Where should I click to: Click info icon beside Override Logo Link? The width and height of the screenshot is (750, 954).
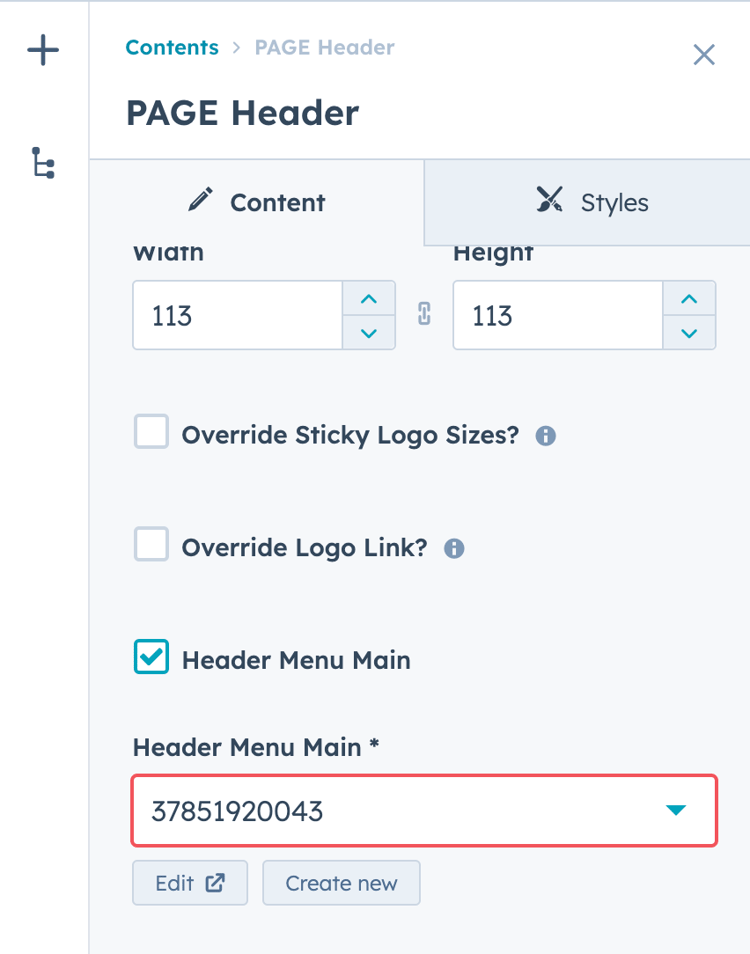coord(454,548)
